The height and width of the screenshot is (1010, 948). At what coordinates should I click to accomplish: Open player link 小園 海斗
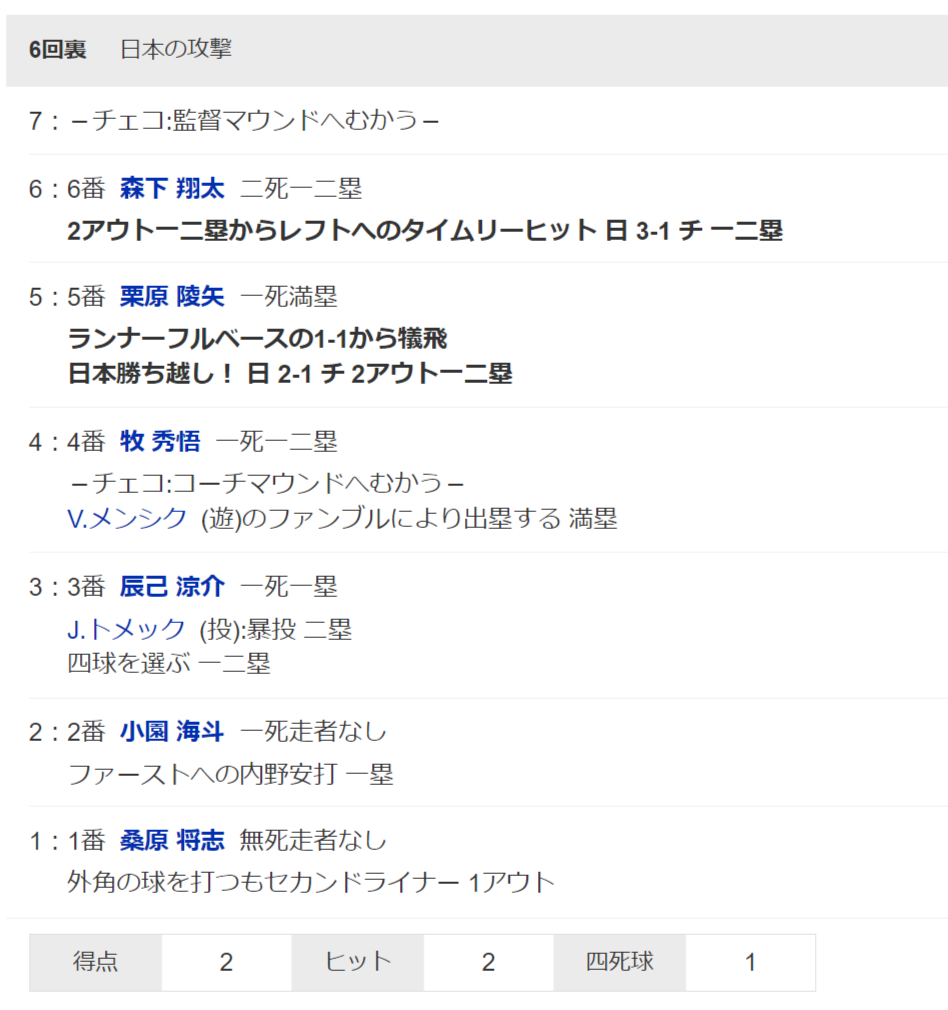(x=172, y=732)
